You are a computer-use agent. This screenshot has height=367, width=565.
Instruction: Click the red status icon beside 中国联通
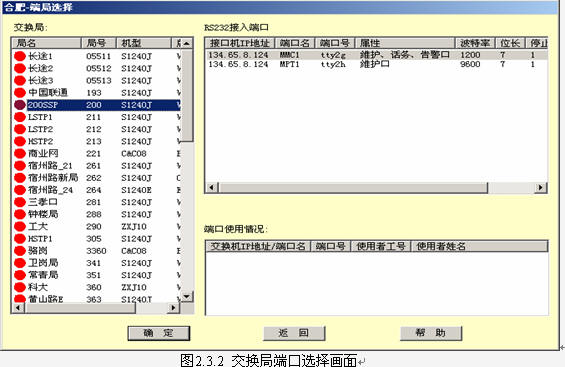pos(20,93)
